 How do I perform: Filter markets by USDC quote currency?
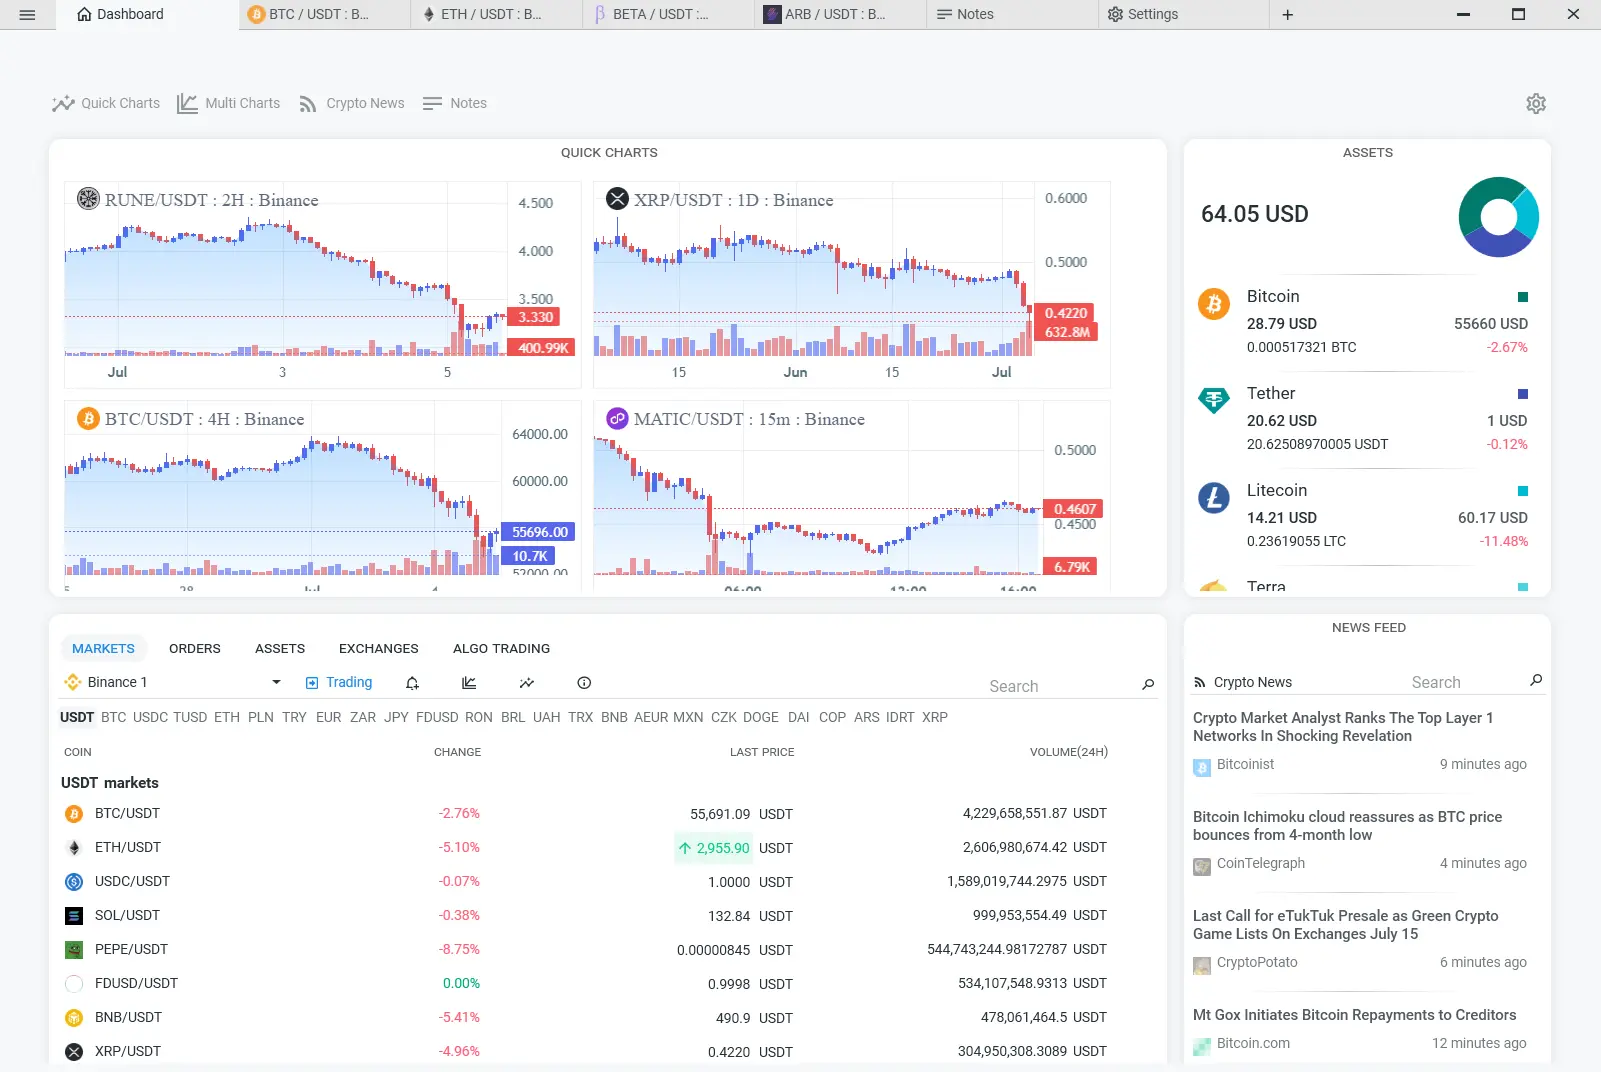pos(151,718)
